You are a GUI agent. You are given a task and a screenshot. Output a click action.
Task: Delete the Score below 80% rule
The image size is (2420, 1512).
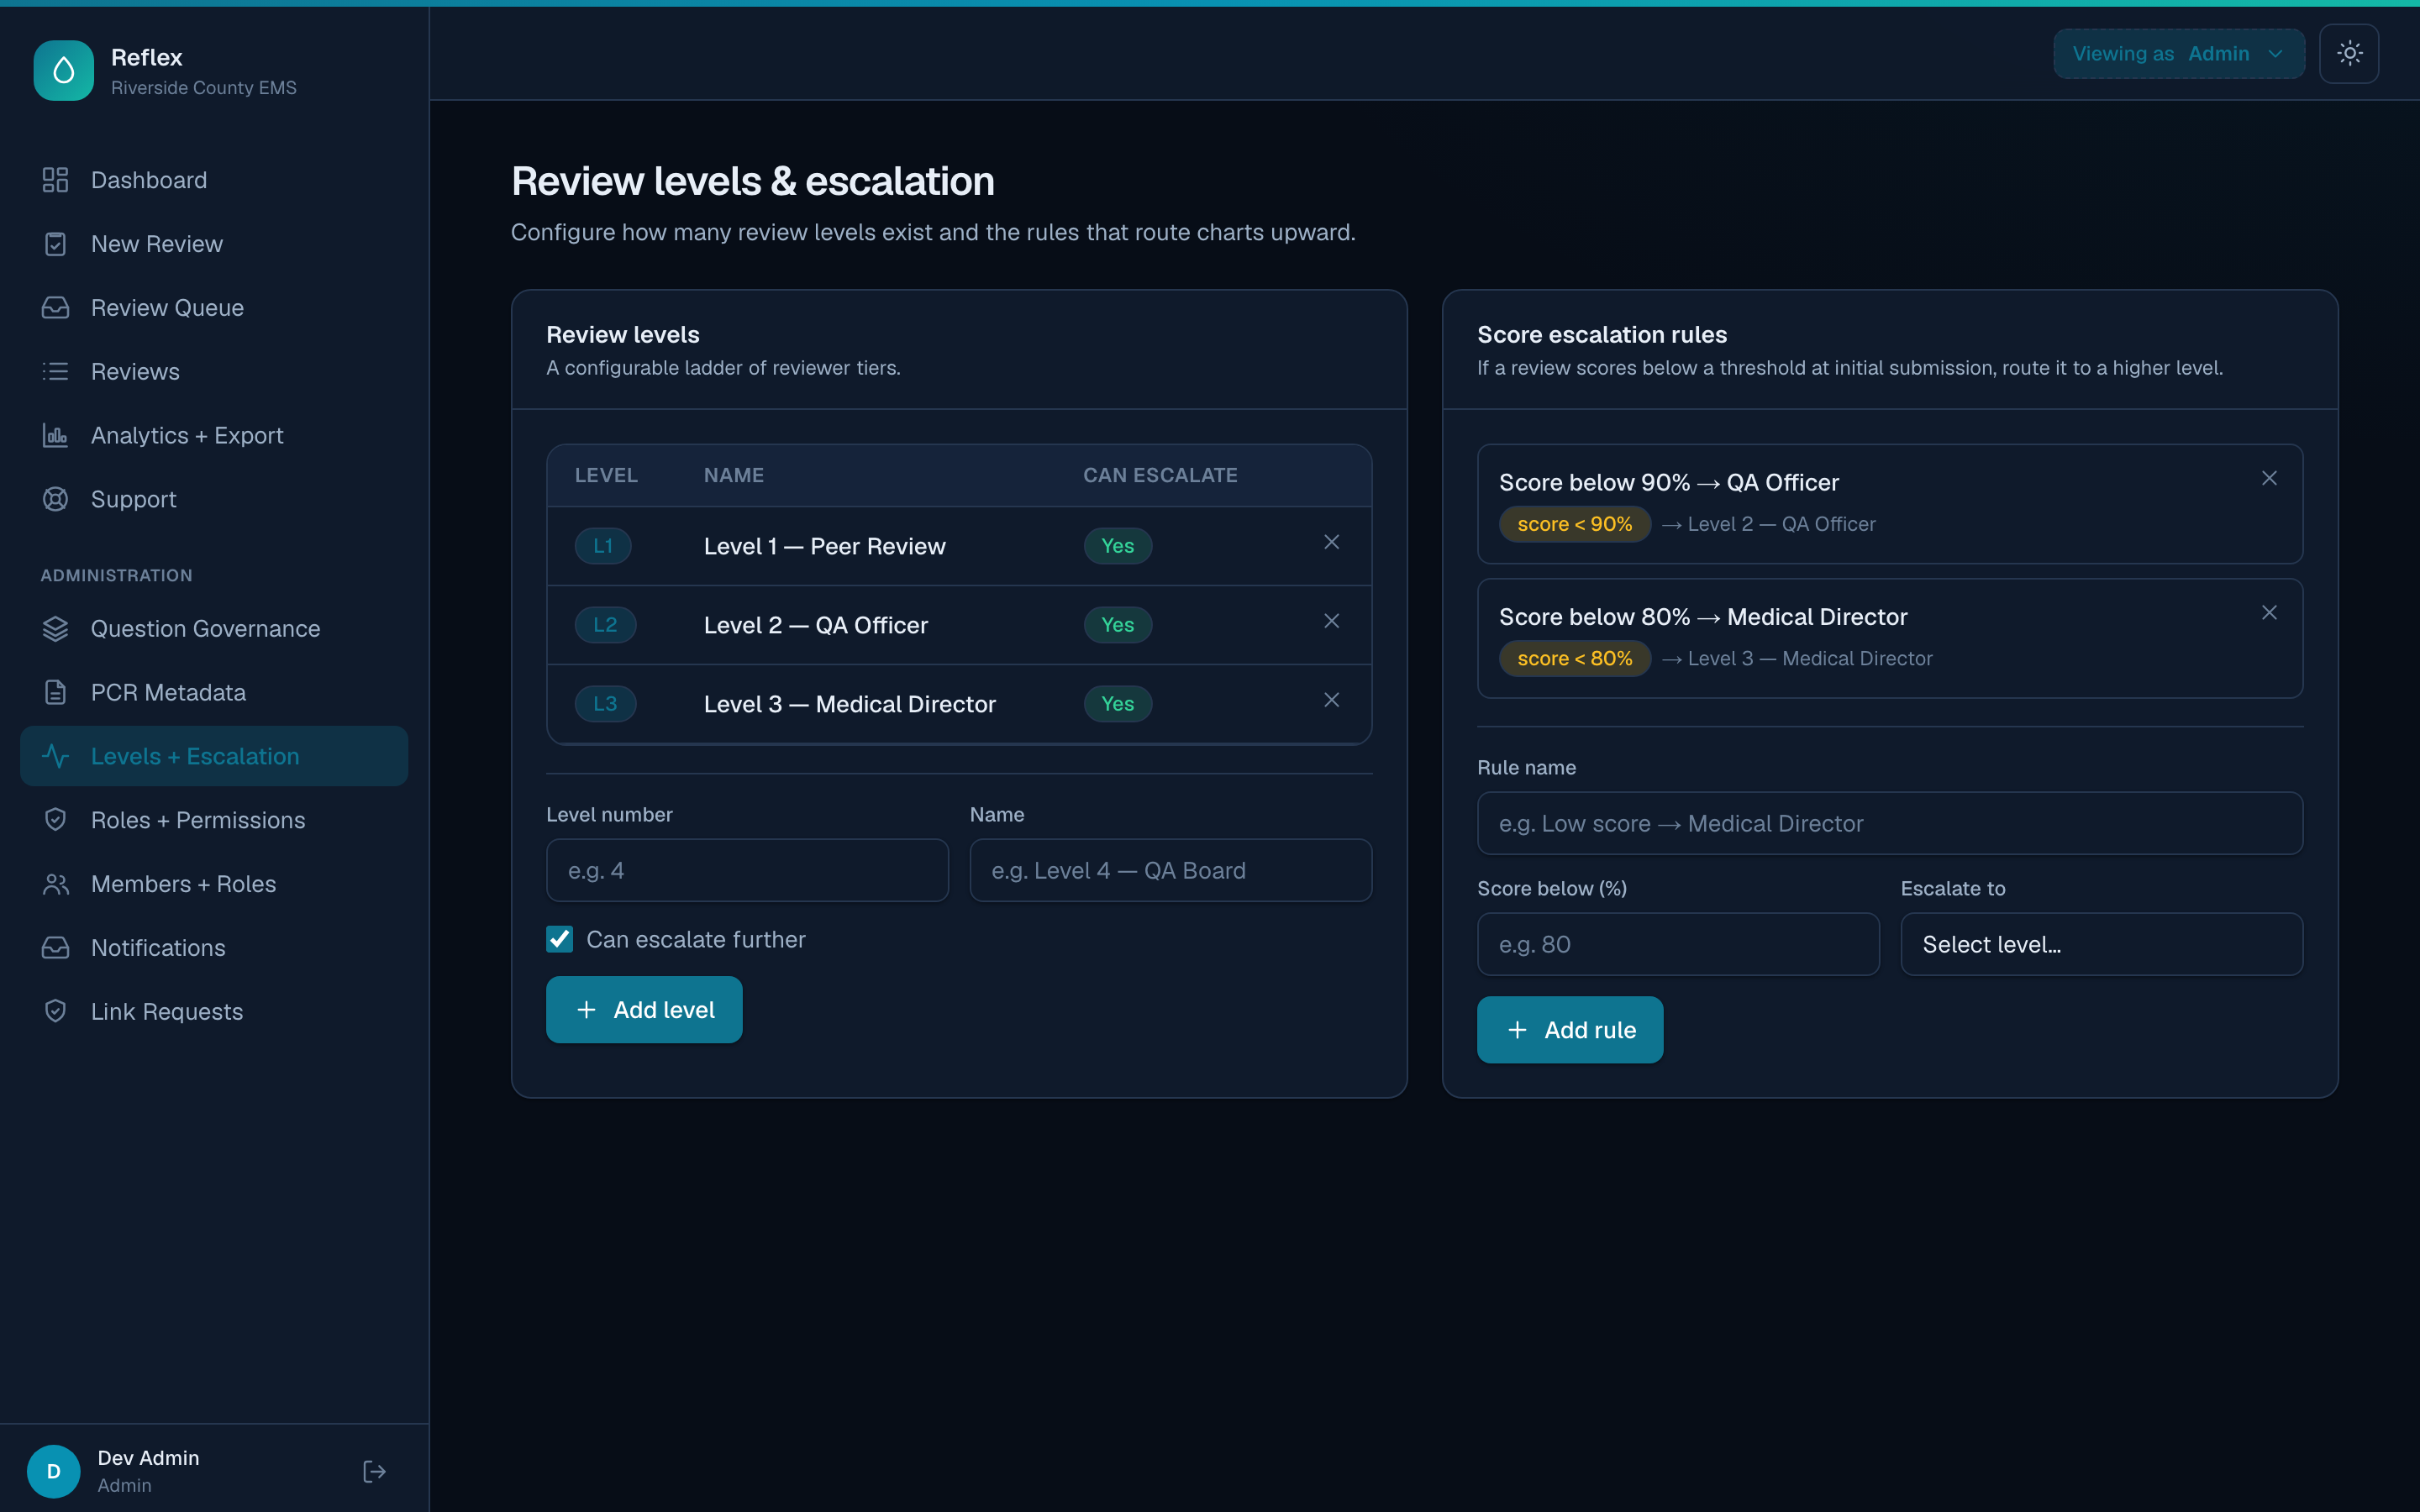click(x=2269, y=613)
